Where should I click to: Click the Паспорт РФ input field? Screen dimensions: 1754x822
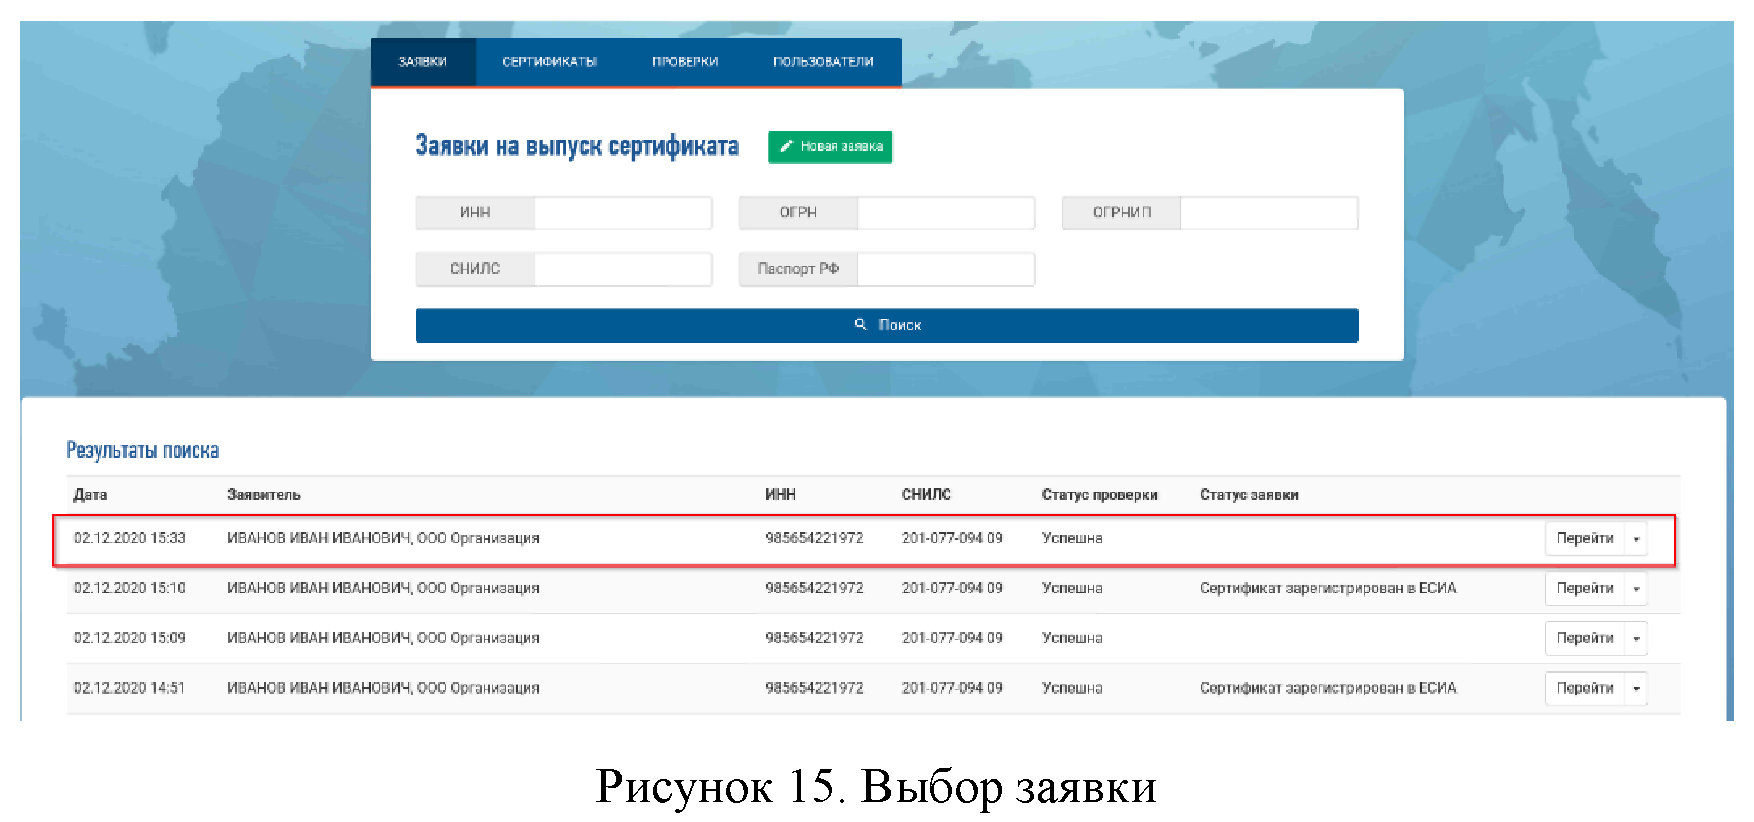[x=945, y=269]
